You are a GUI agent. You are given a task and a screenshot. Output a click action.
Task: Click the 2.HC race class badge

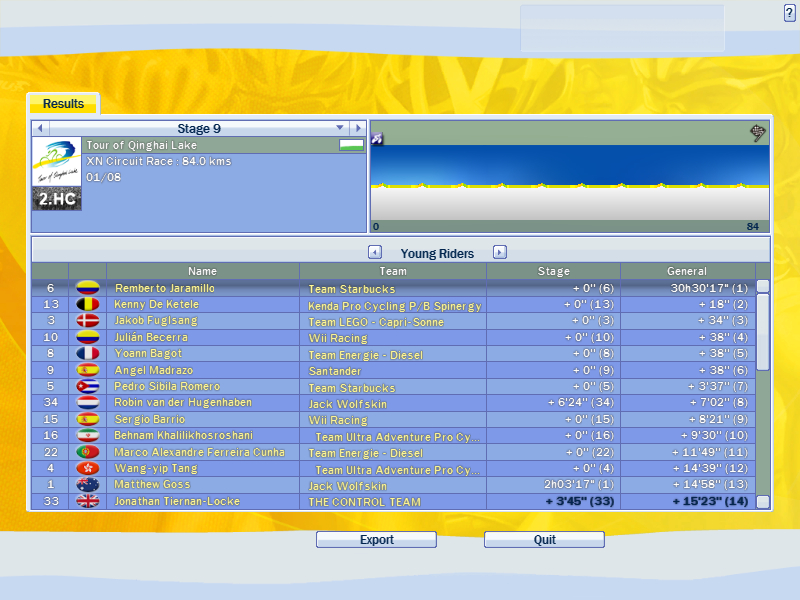56,198
